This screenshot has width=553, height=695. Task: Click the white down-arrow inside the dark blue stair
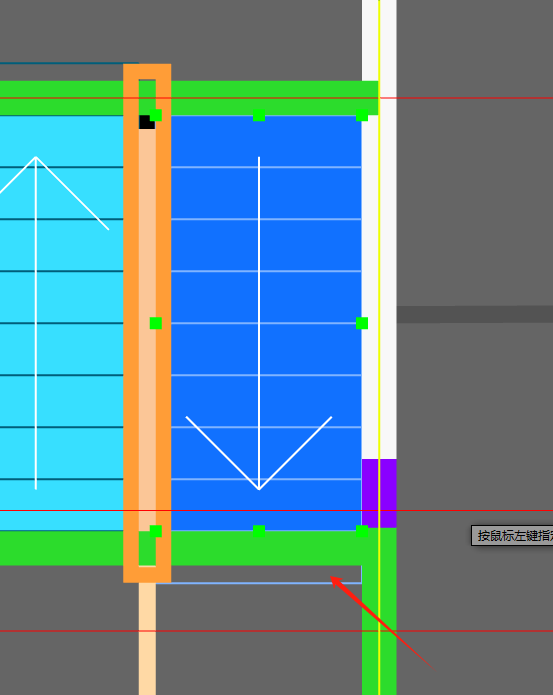259,323
